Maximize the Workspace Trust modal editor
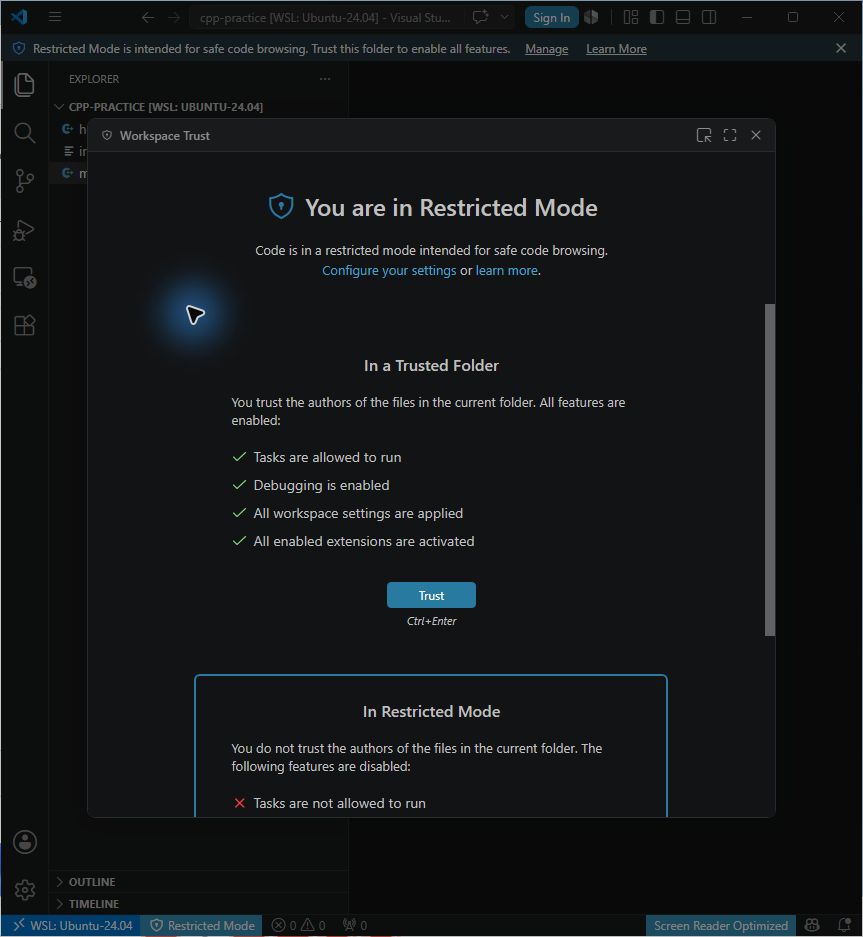The image size is (863, 937). click(x=730, y=135)
